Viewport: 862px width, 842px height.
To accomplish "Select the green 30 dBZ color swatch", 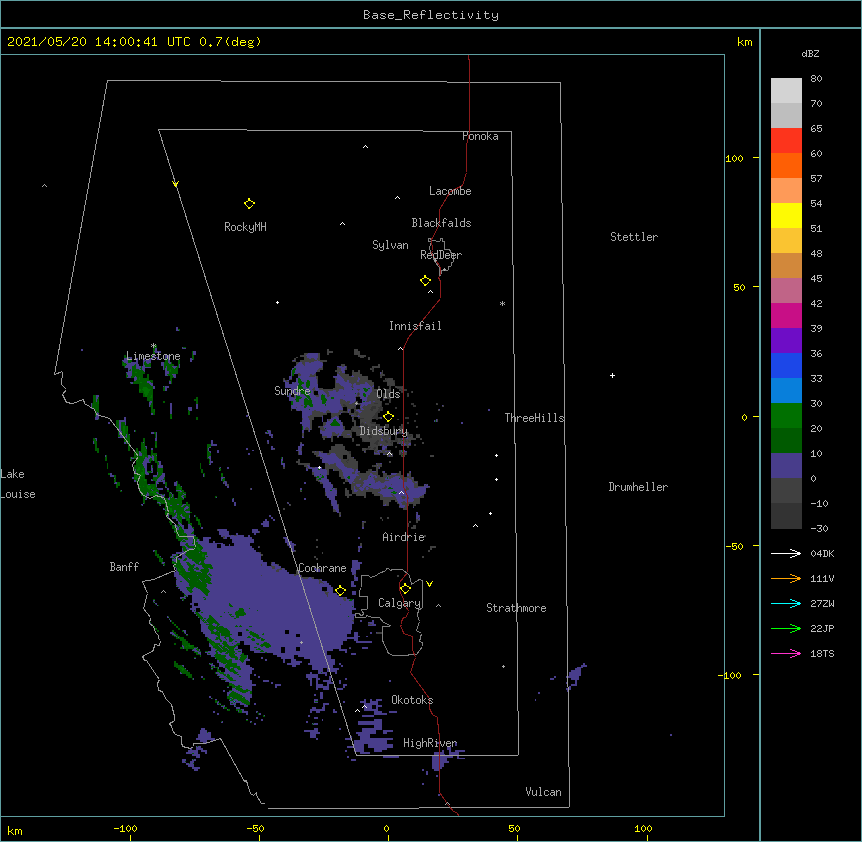I will click(786, 416).
